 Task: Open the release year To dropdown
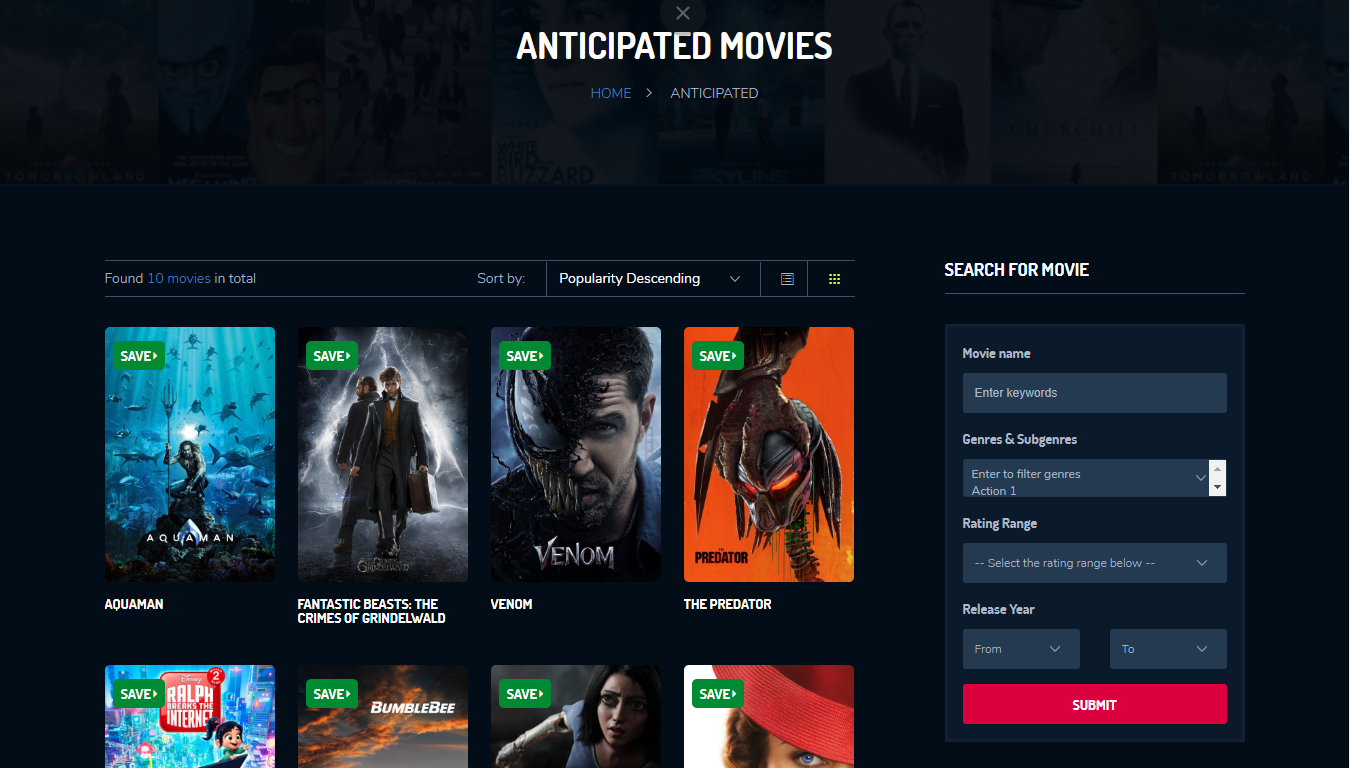[1168, 649]
